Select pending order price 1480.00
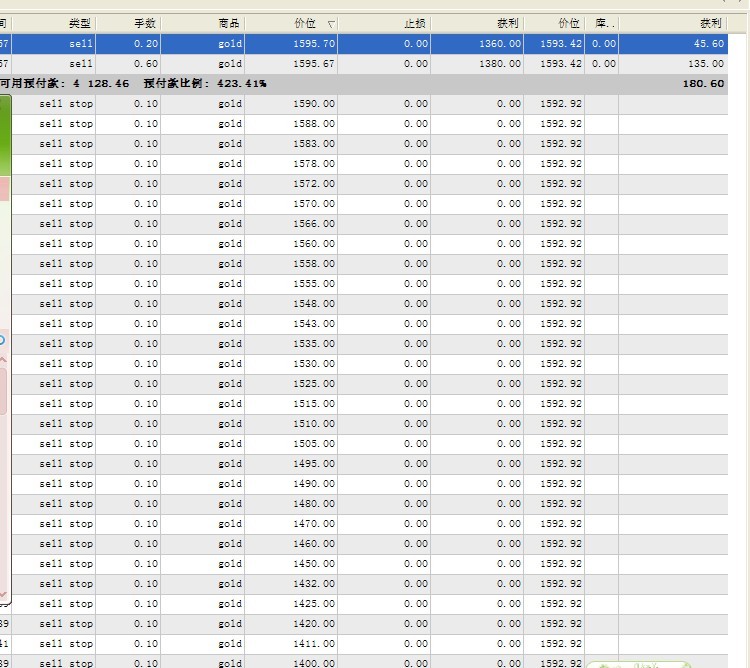 pos(314,504)
